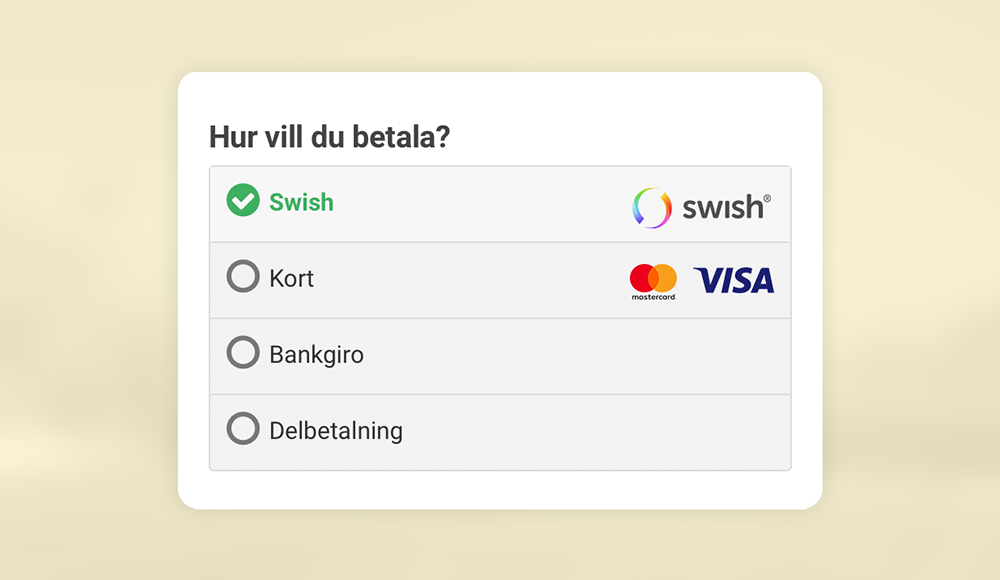Click the 'Hur vill du betala?' heading
The width and height of the screenshot is (1000, 580).
click(329, 136)
